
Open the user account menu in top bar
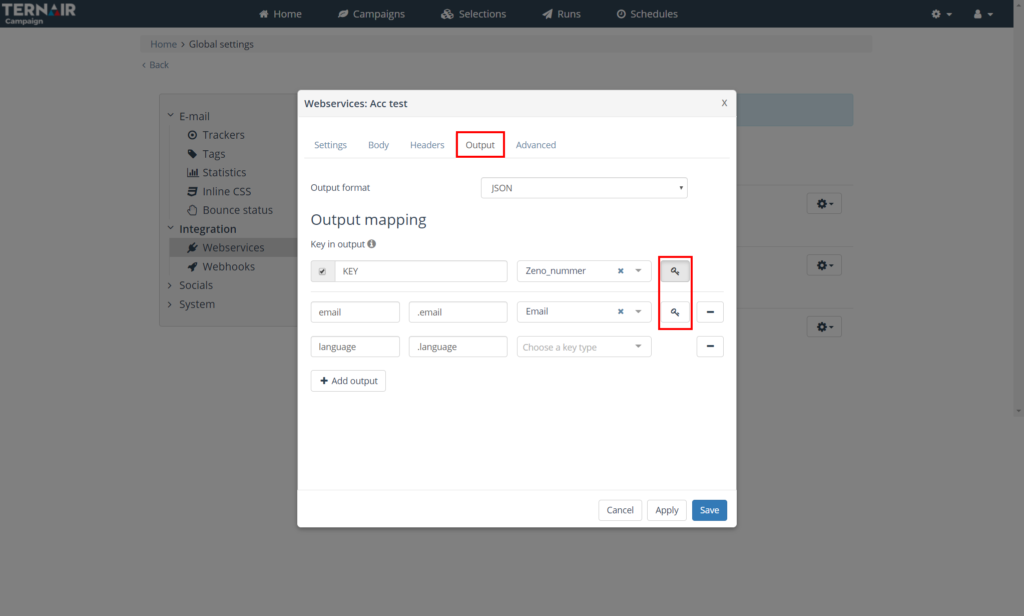(x=983, y=14)
